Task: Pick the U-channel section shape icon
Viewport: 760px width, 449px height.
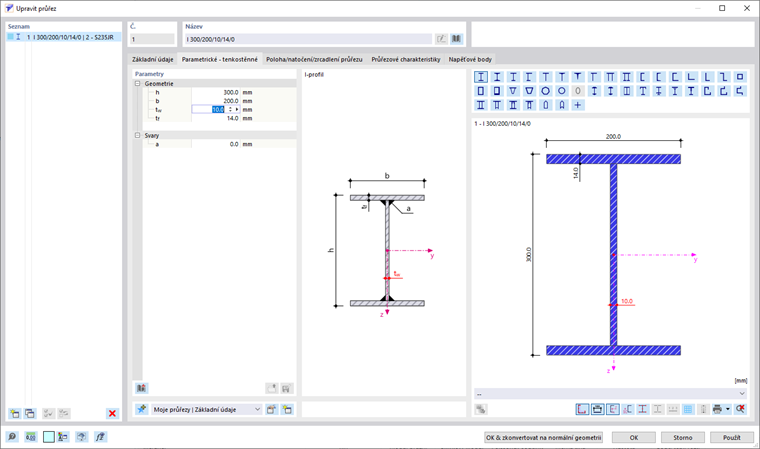Action: (x=643, y=77)
